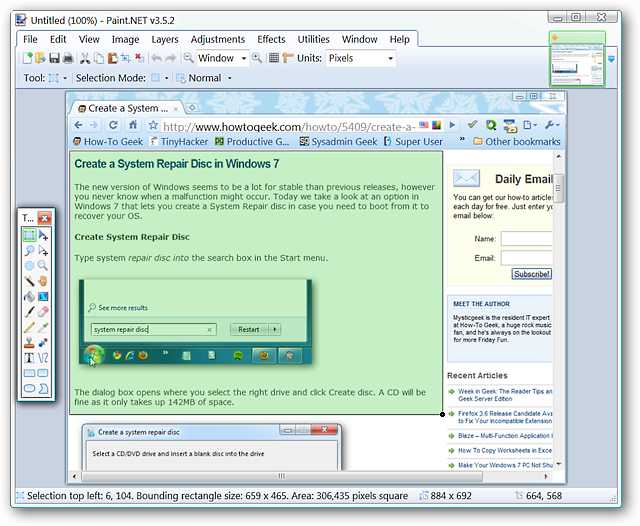640x526 pixels.
Task: Pick the Clone Stamp tool
Action: coord(29,341)
